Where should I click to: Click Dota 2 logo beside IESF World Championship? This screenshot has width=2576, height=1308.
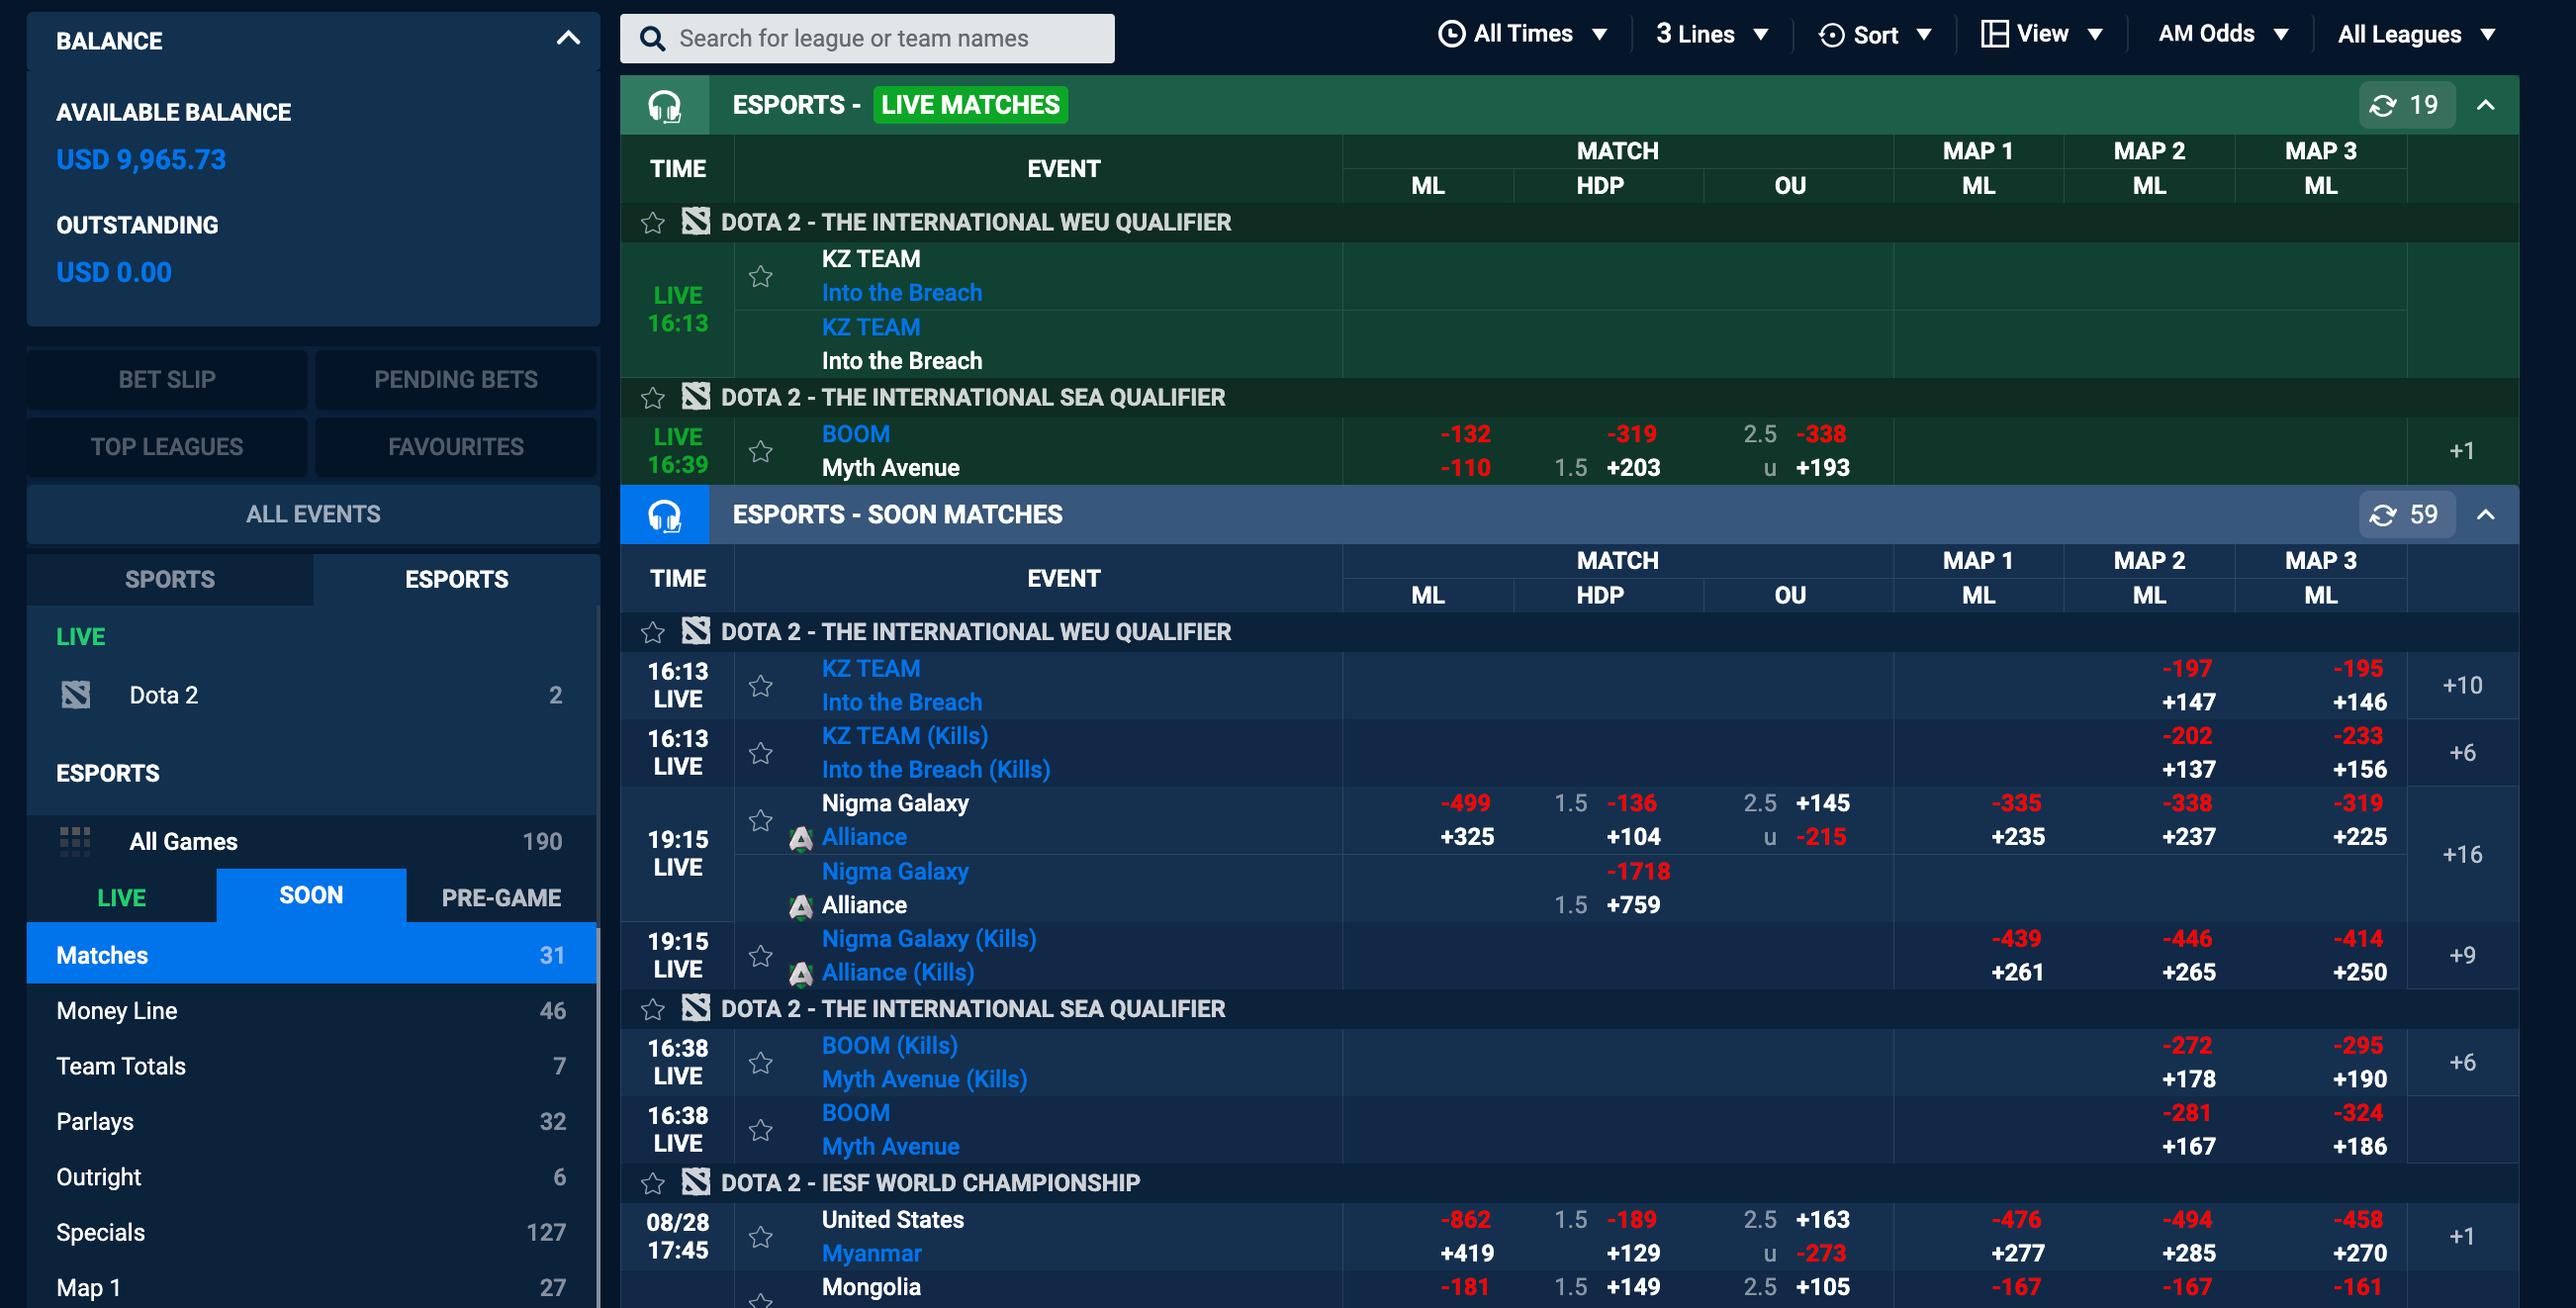pyautogui.click(x=696, y=1182)
